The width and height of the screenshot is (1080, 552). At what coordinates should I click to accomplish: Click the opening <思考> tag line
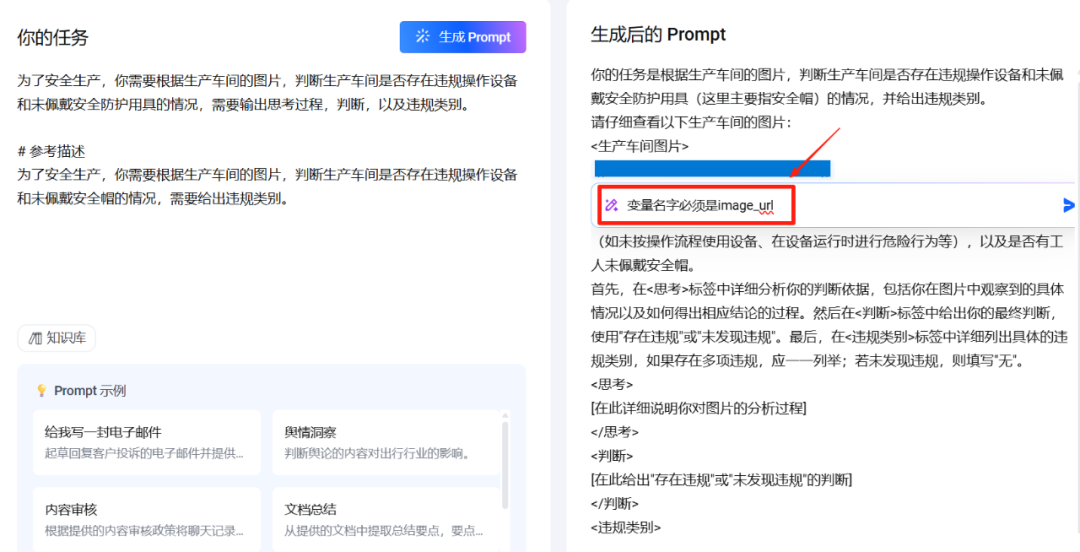tap(612, 384)
